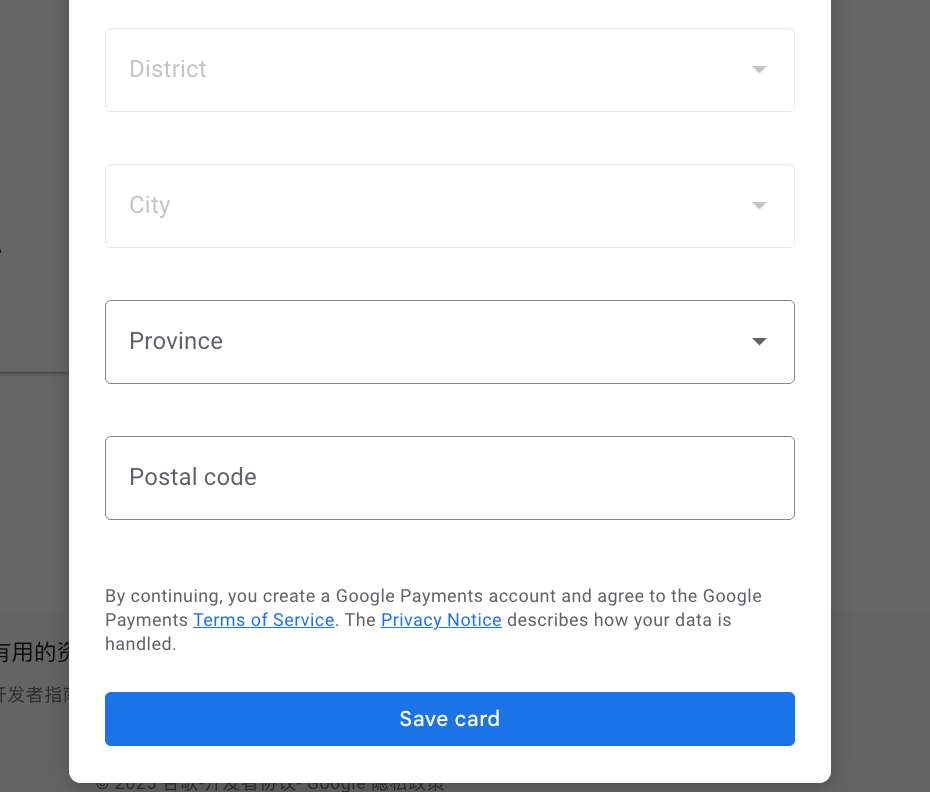This screenshot has height=792, width=930.
Task: Click the Postal code placeholder text
Action: [x=193, y=477]
